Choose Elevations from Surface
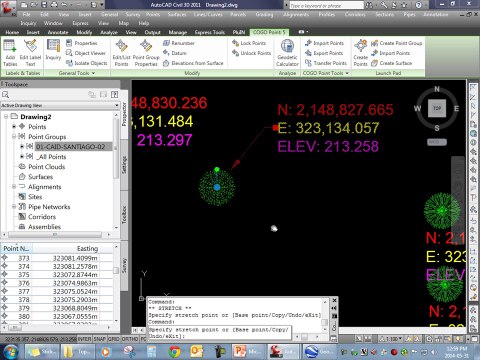This screenshot has height=360, width=480. [193, 63]
